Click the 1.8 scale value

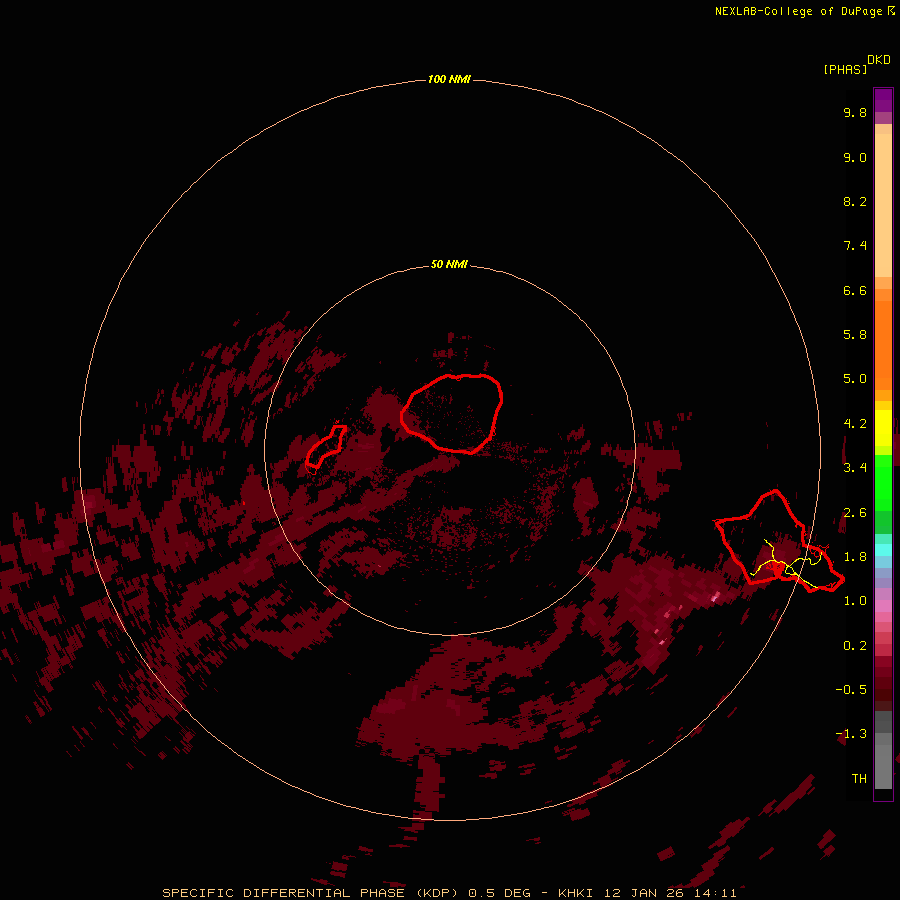pyautogui.click(x=855, y=557)
